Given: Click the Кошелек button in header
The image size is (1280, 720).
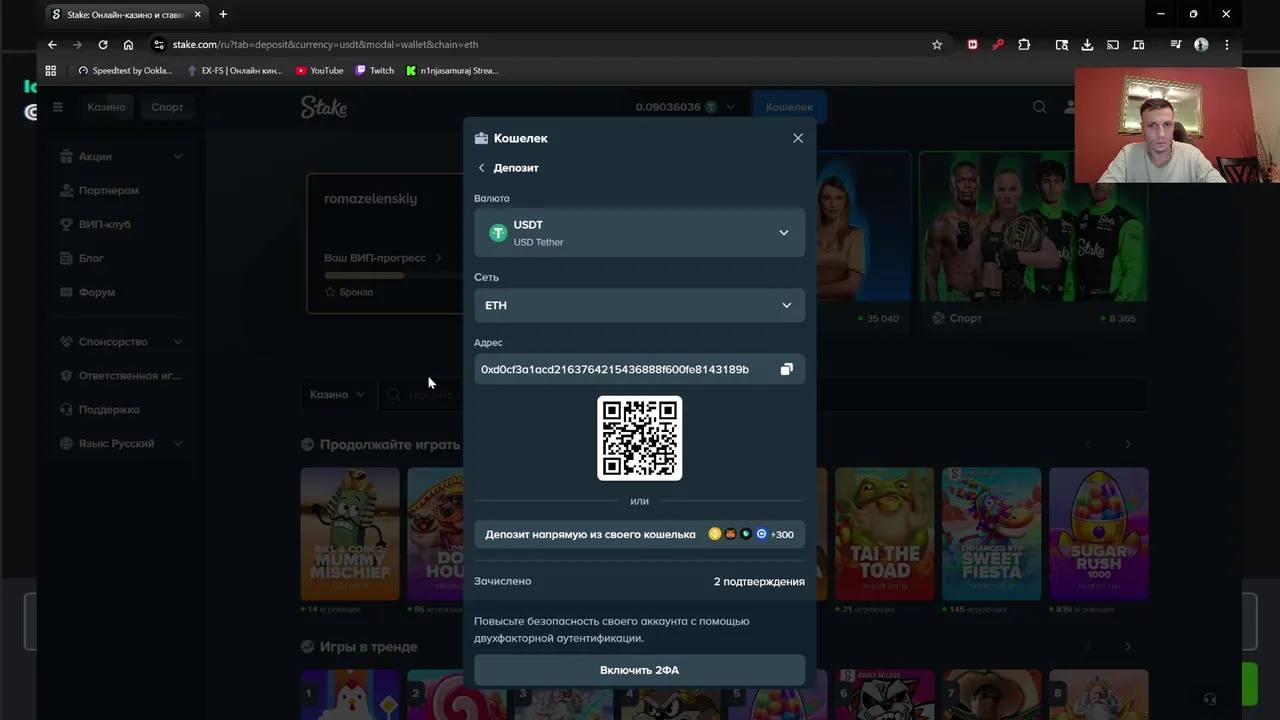Looking at the screenshot, I should (789, 107).
